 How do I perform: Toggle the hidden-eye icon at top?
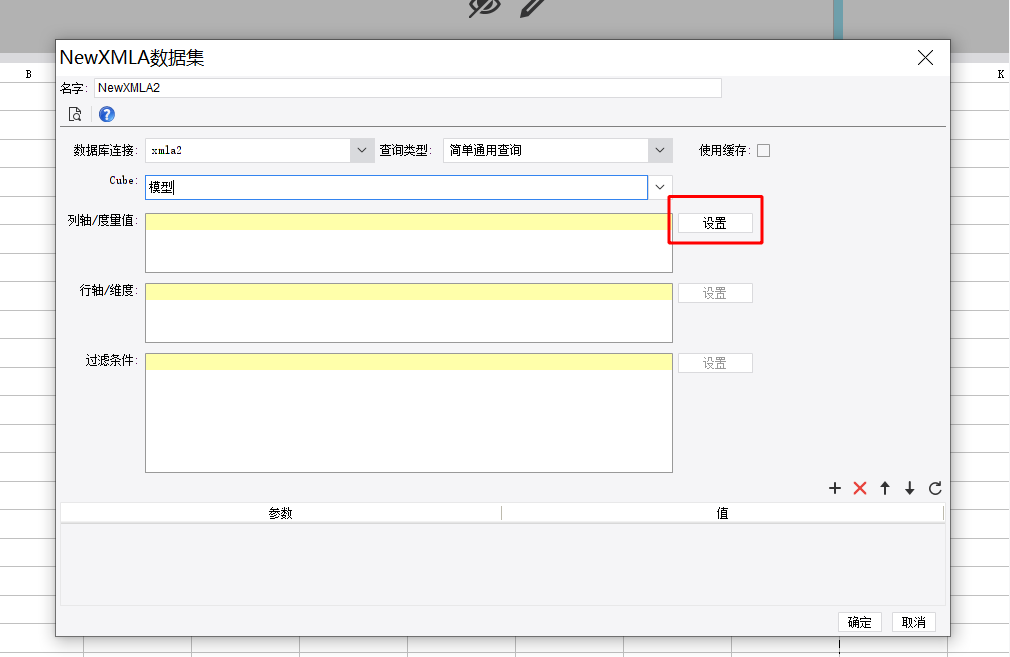[x=484, y=8]
